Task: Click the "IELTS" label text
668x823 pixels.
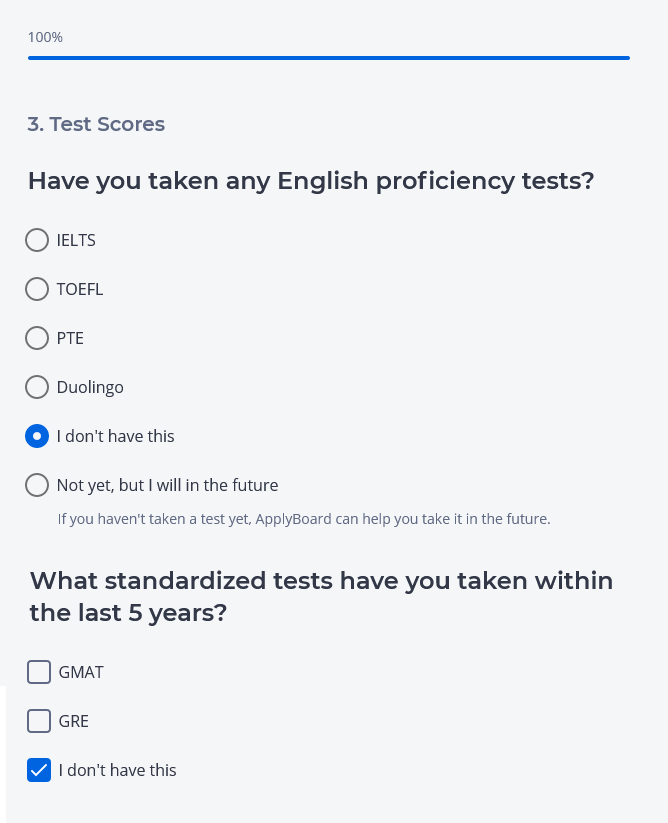Action: pyautogui.click(x=76, y=240)
